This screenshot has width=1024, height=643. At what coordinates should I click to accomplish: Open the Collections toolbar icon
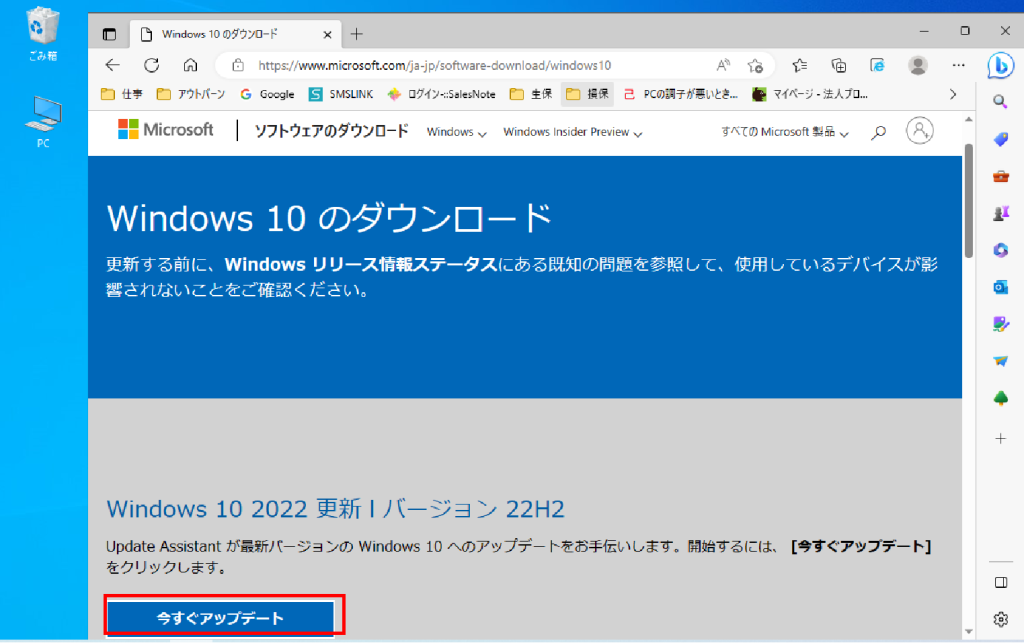[839, 65]
